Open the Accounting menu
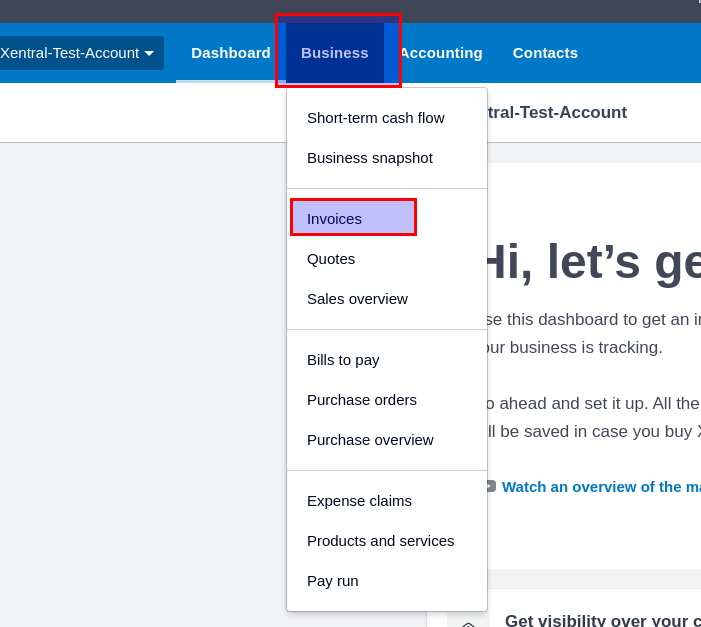Image resolution: width=701 pixels, height=627 pixels. point(441,53)
